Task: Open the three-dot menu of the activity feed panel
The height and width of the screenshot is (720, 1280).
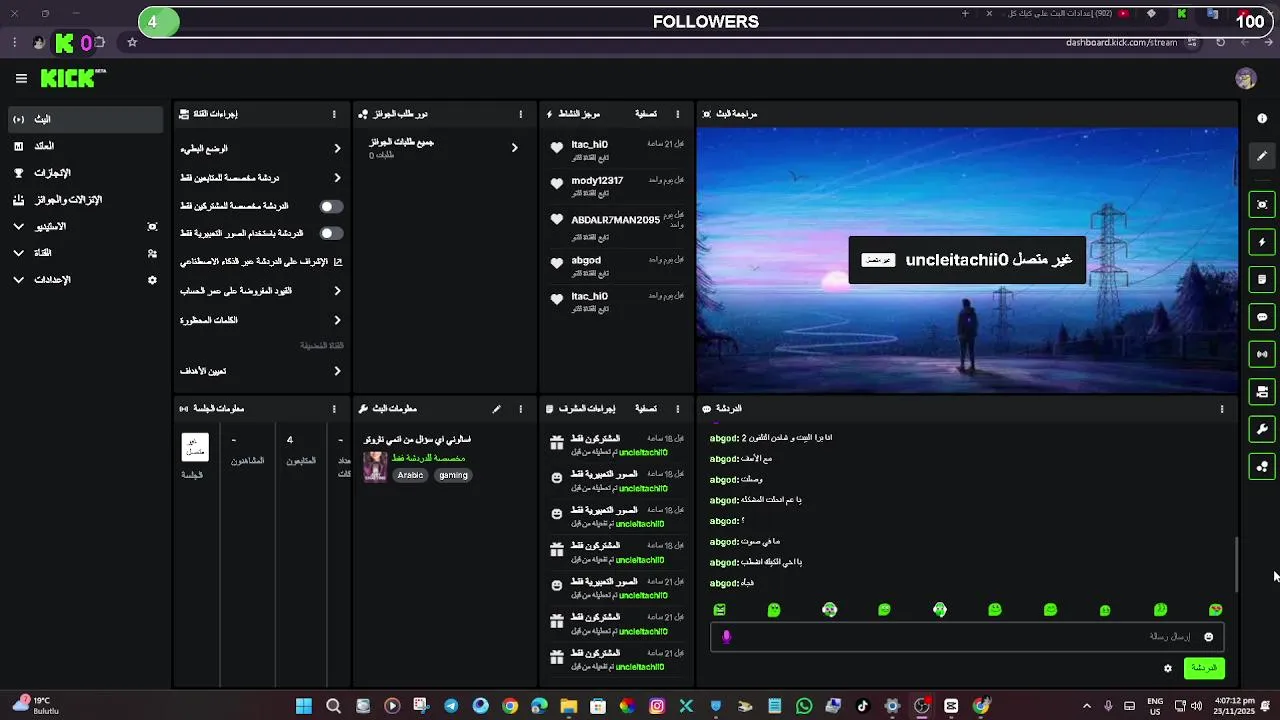Action: click(x=677, y=114)
